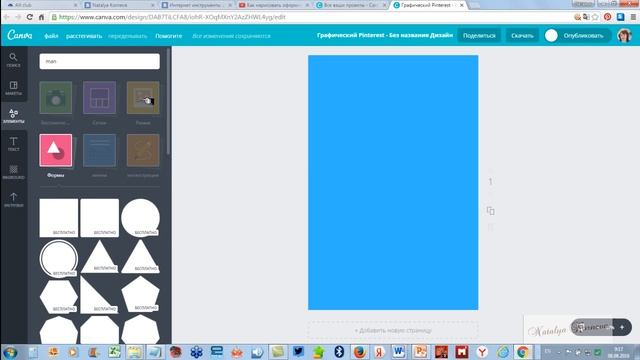Click the Chrome address bar

pyautogui.click(x=310, y=17)
